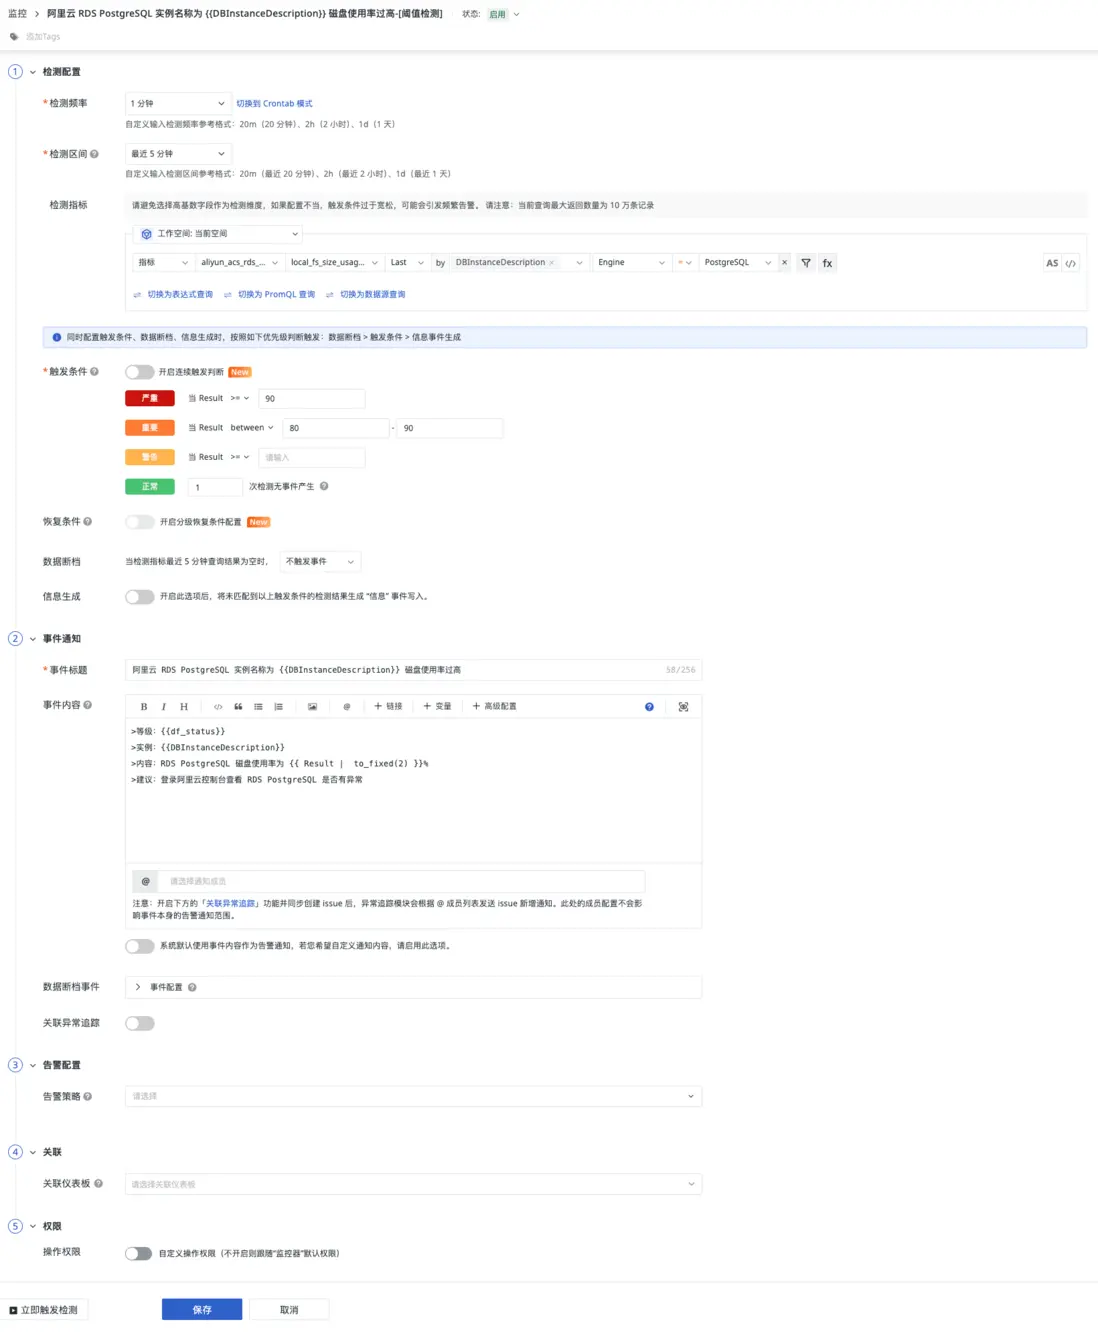The width and height of the screenshot is (1098, 1332).
Task: Open the between operator dropdown for 重要
Action: 251,428
